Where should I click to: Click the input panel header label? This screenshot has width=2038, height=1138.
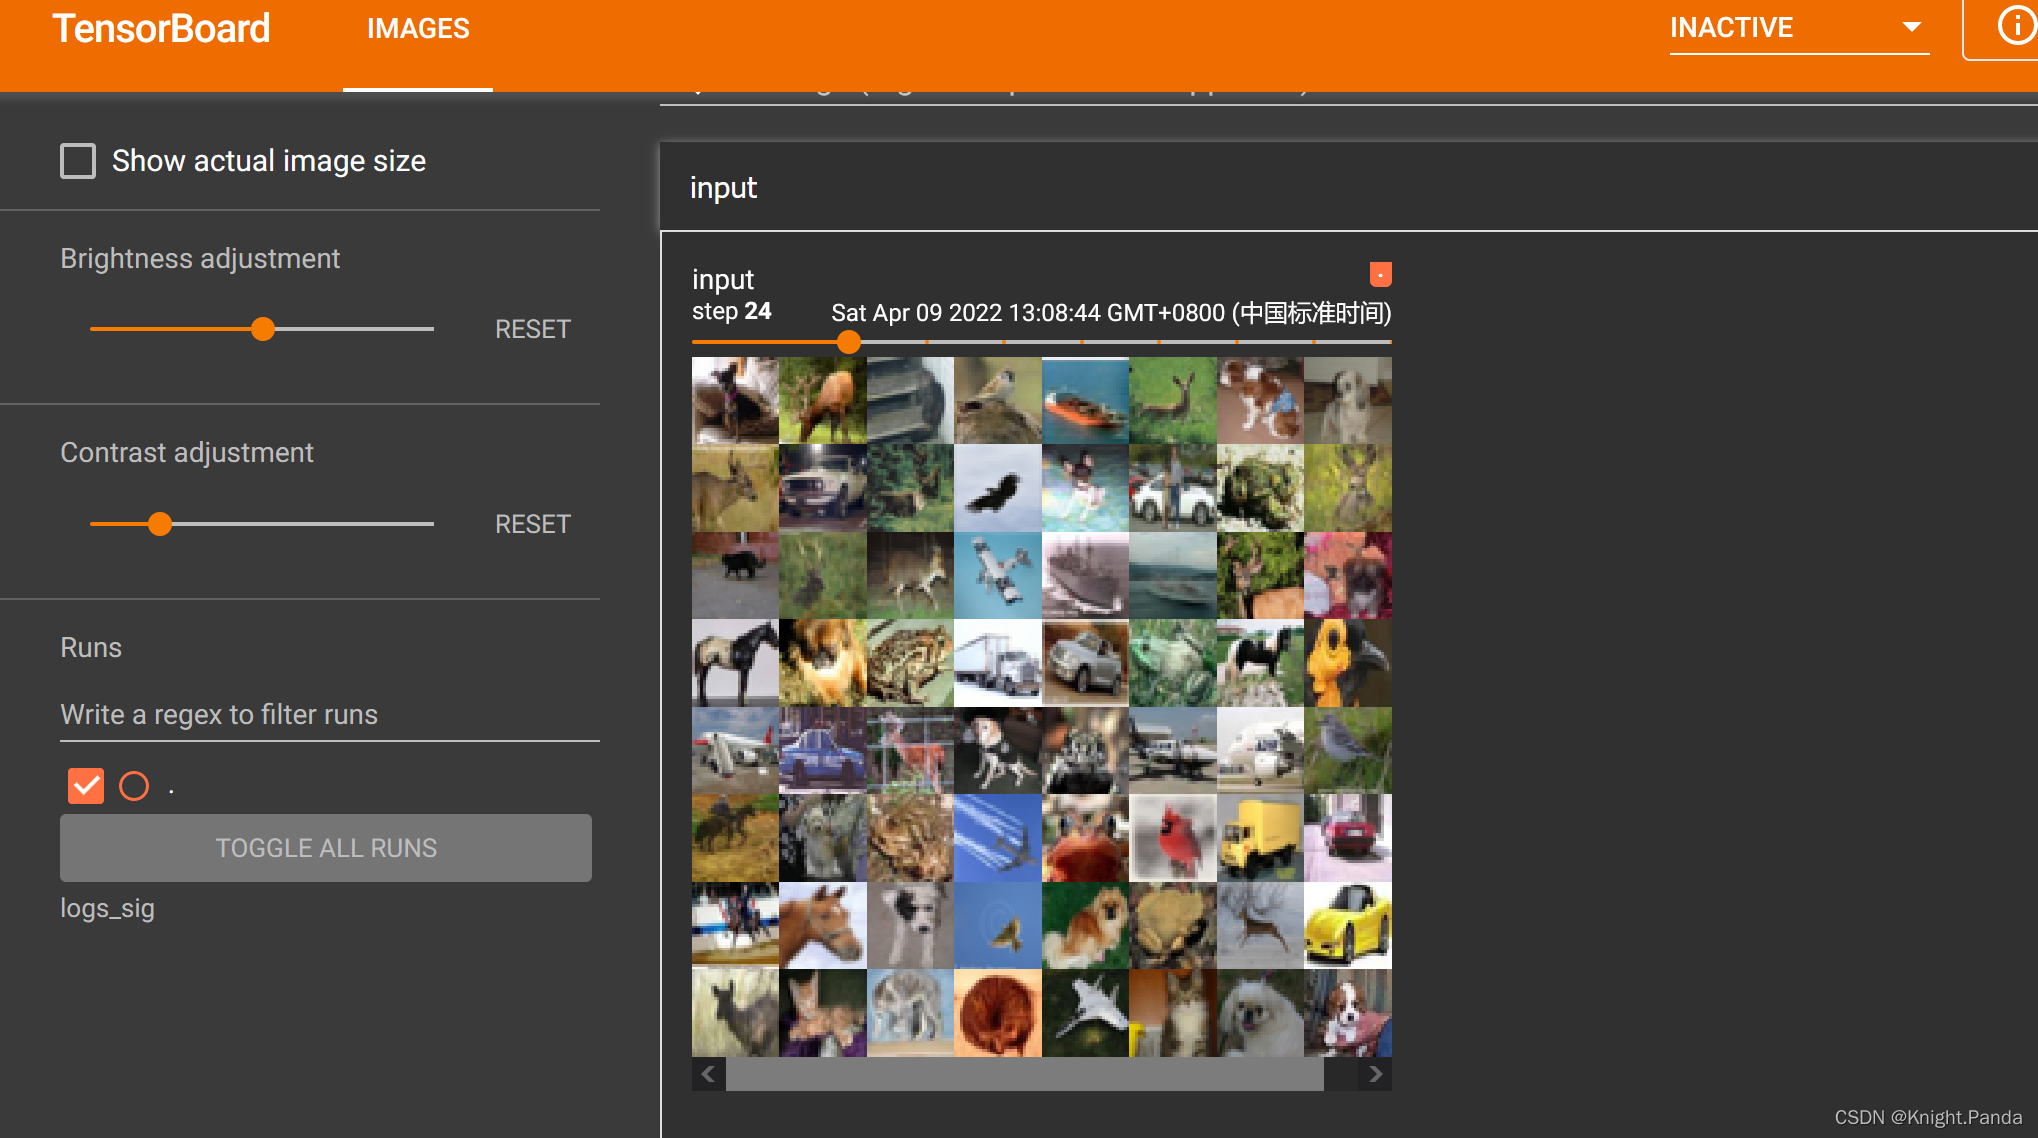[x=724, y=188]
